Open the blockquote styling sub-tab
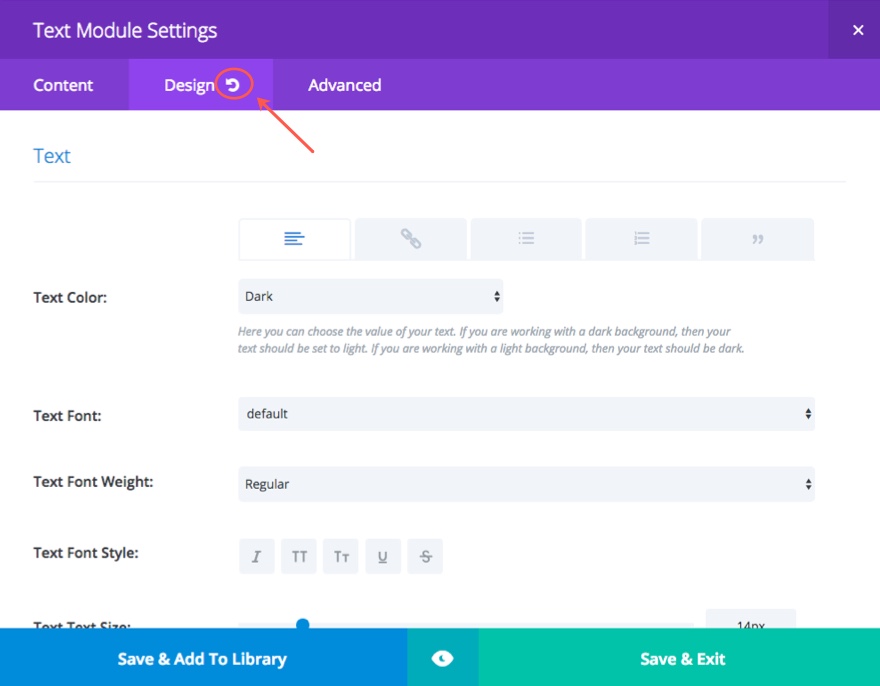This screenshot has height=686, width=880. (758, 239)
